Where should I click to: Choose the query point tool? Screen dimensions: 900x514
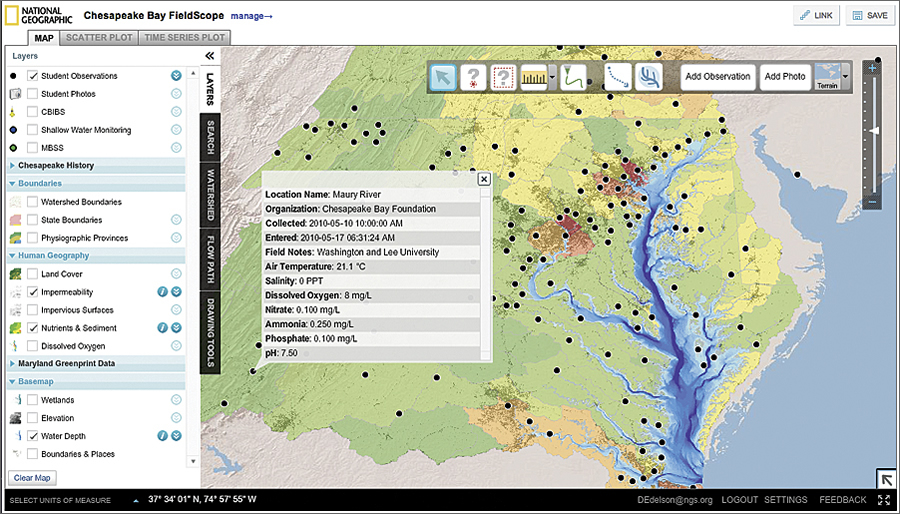pyautogui.click(x=473, y=77)
